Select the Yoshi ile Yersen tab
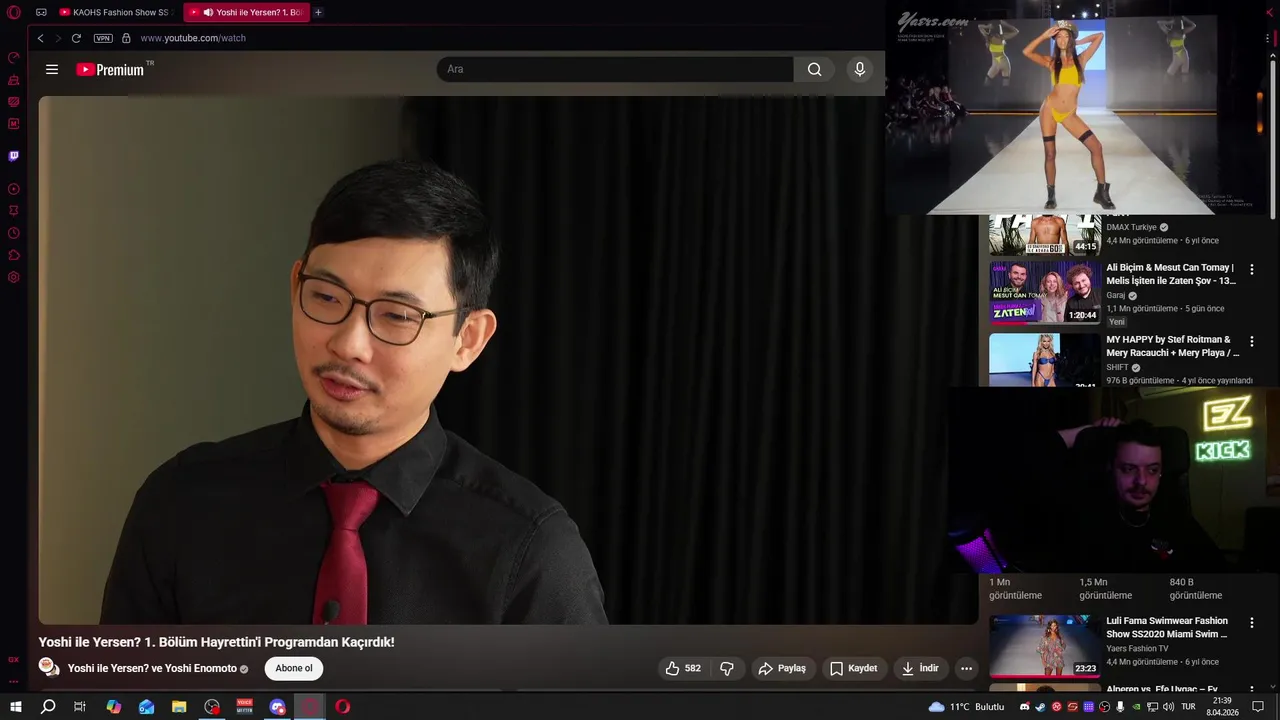 [x=246, y=12]
